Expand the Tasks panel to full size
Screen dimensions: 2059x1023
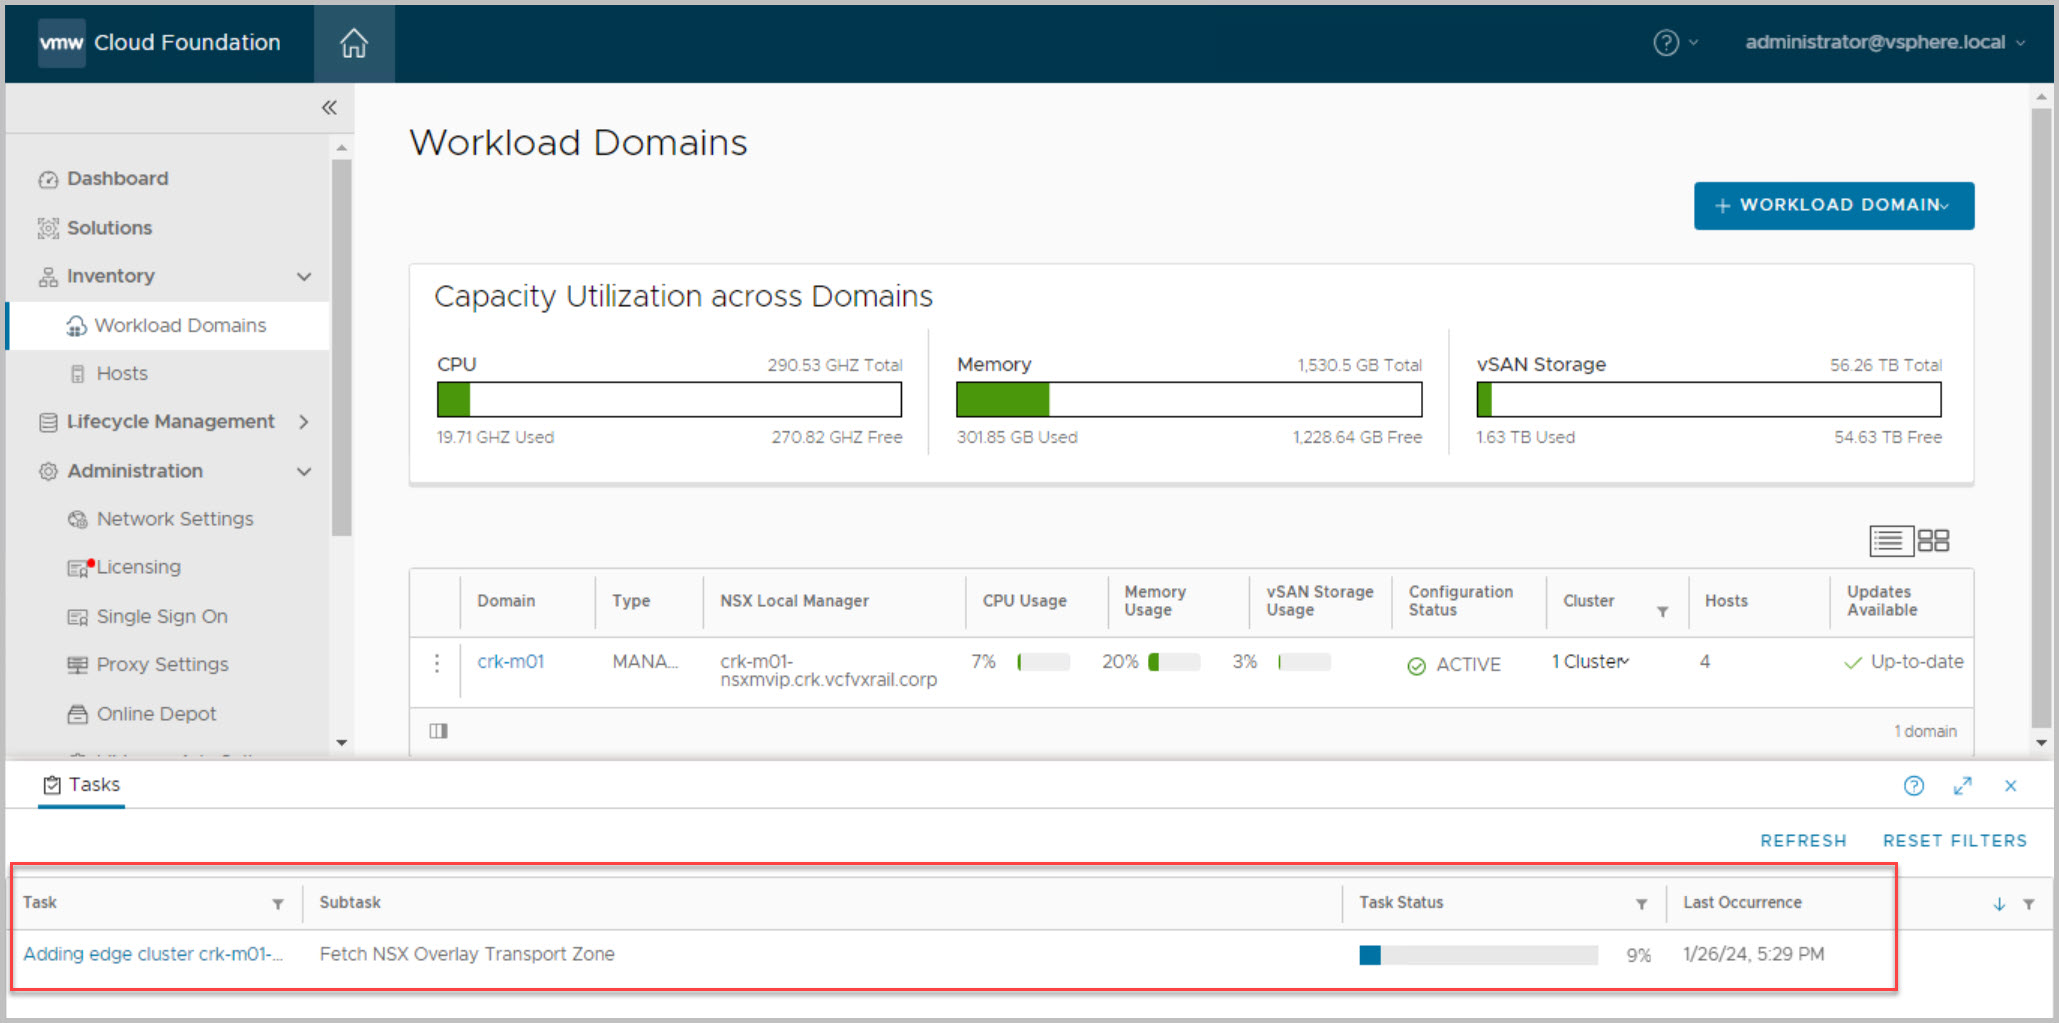[x=1962, y=786]
